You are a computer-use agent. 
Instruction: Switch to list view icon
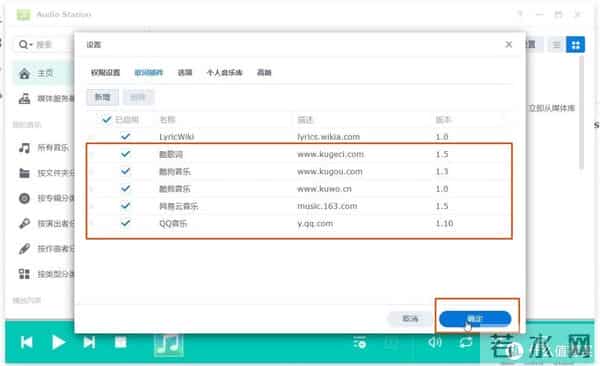556,45
